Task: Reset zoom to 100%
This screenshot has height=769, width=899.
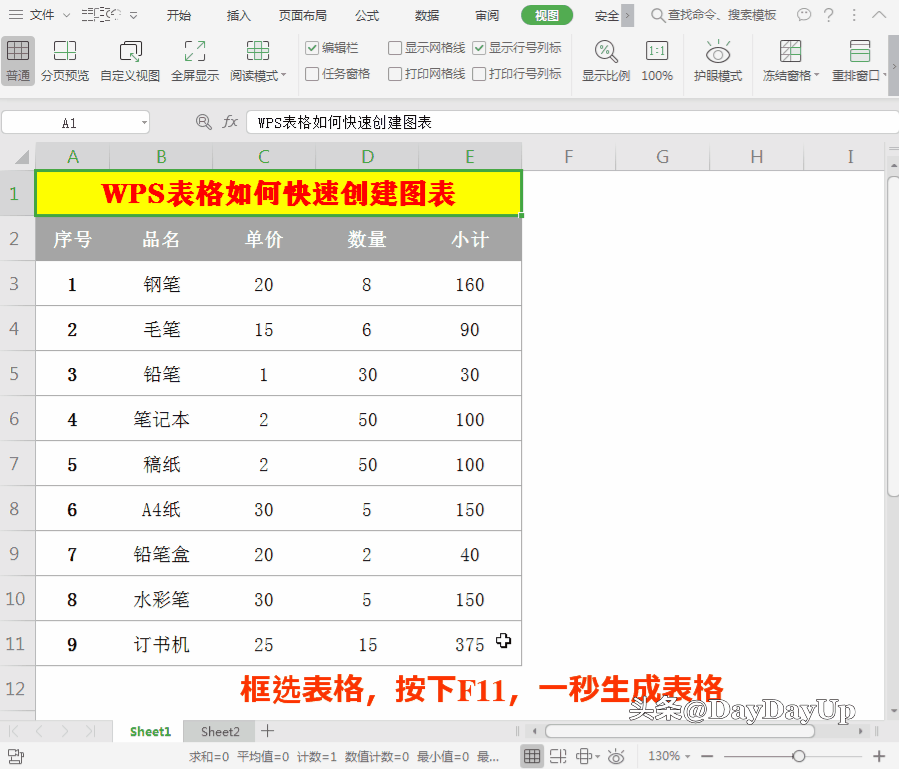Action: click(x=656, y=61)
